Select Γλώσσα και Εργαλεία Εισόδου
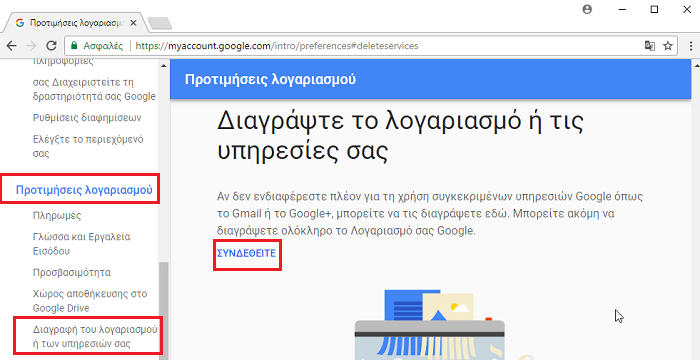 82,244
